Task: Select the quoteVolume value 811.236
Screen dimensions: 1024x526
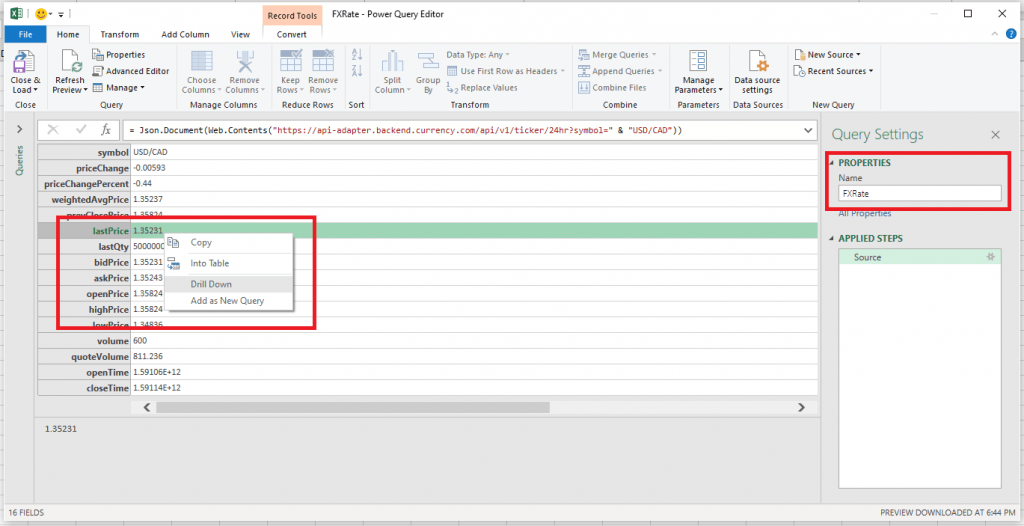Action: (148, 357)
